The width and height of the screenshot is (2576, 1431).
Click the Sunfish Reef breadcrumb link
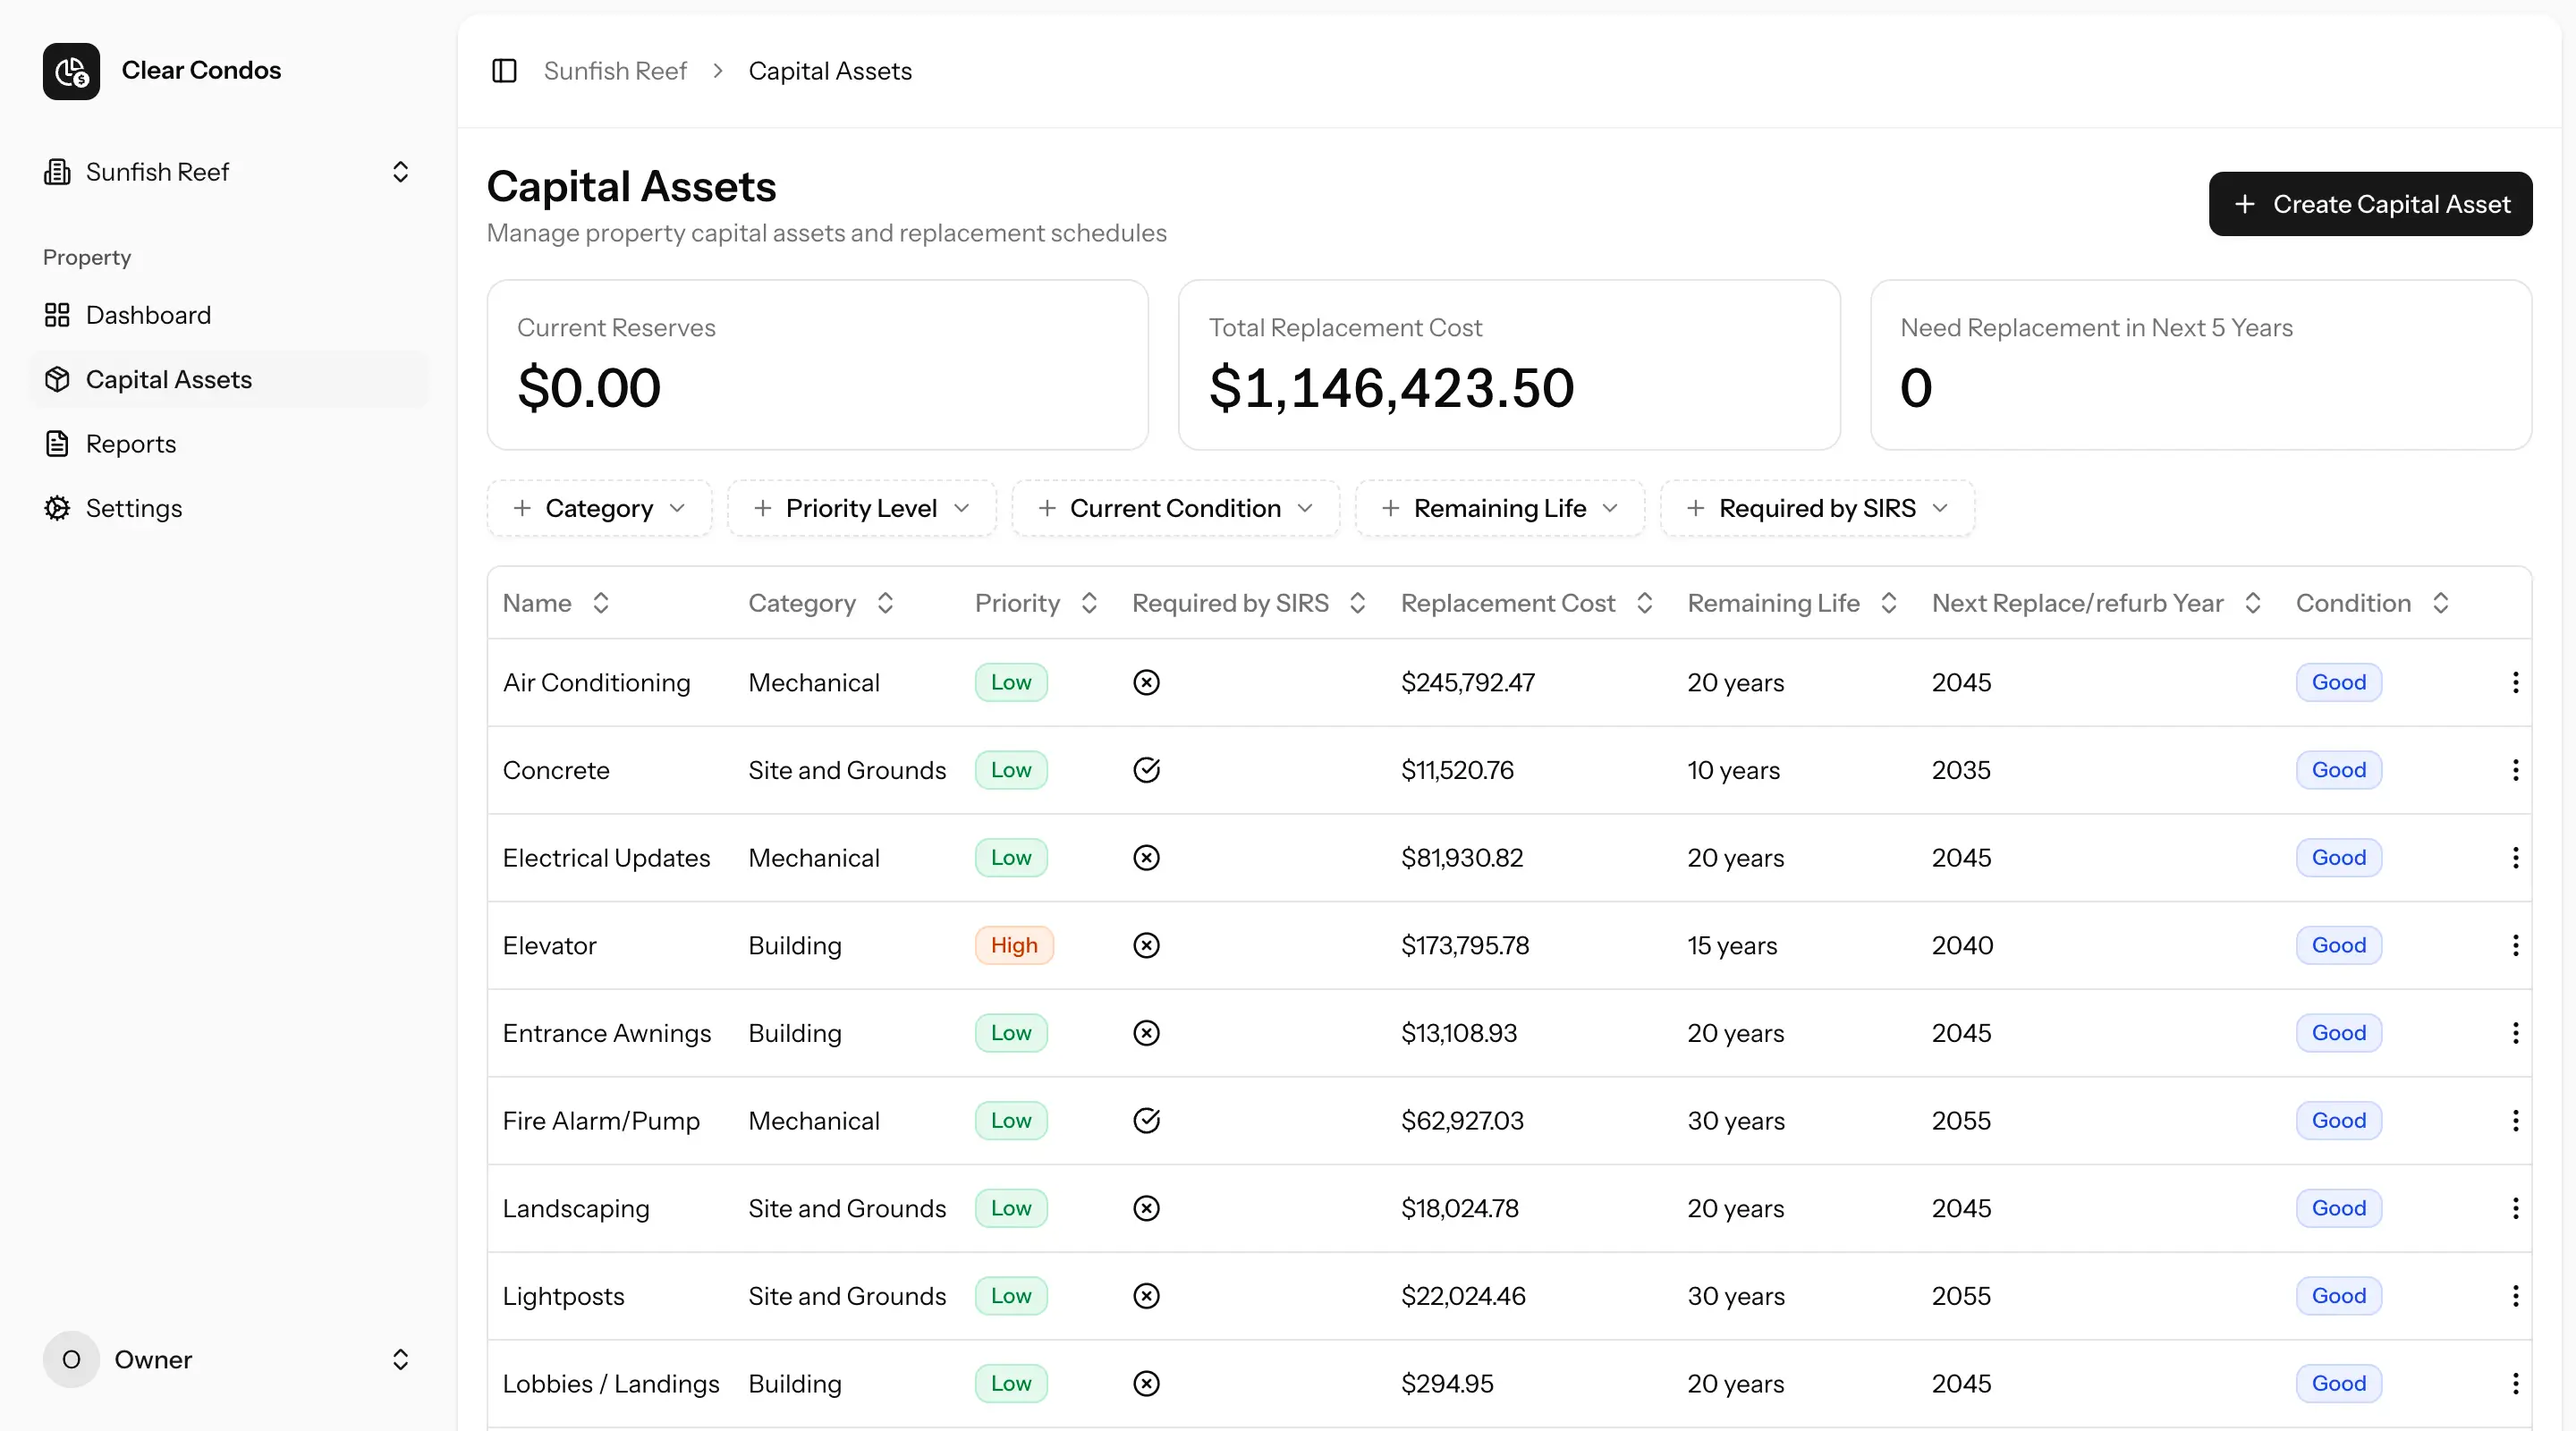pyautogui.click(x=615, y=71)
